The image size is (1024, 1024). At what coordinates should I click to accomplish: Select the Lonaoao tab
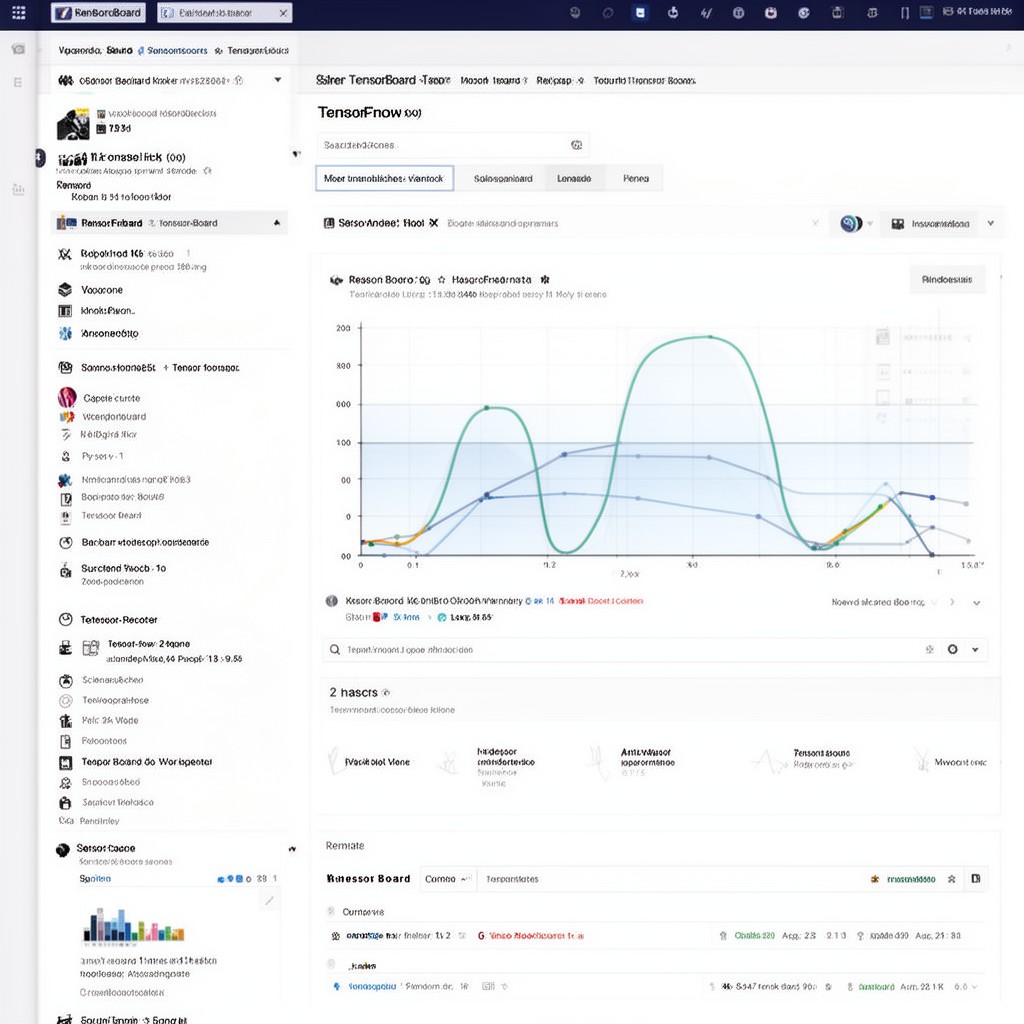(574, 178)
